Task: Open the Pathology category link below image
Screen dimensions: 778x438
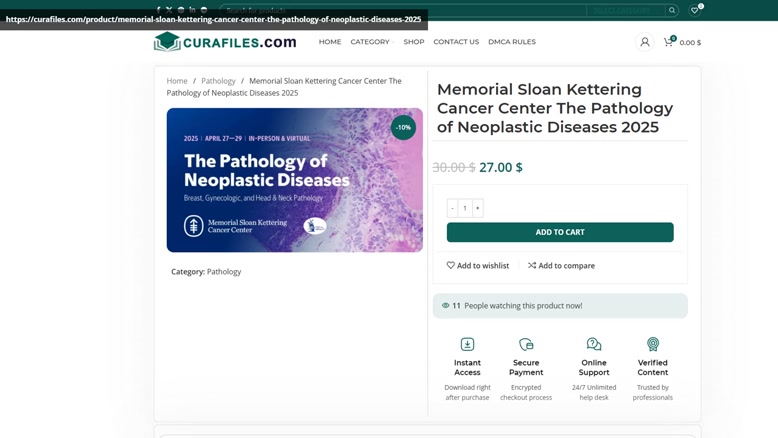Action: (x=224, y=272)
